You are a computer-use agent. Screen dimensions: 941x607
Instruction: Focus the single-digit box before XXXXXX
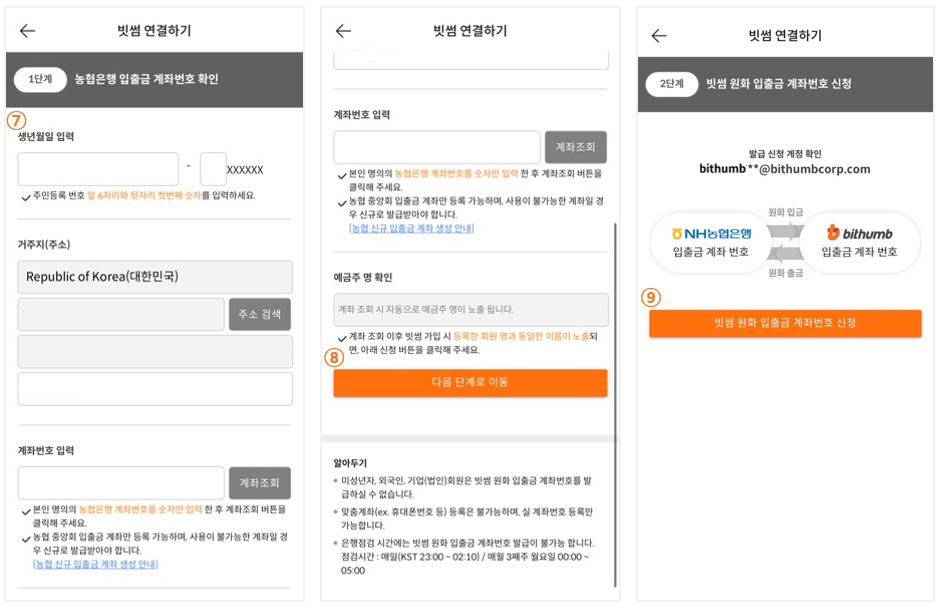click(x=213, y=169)
